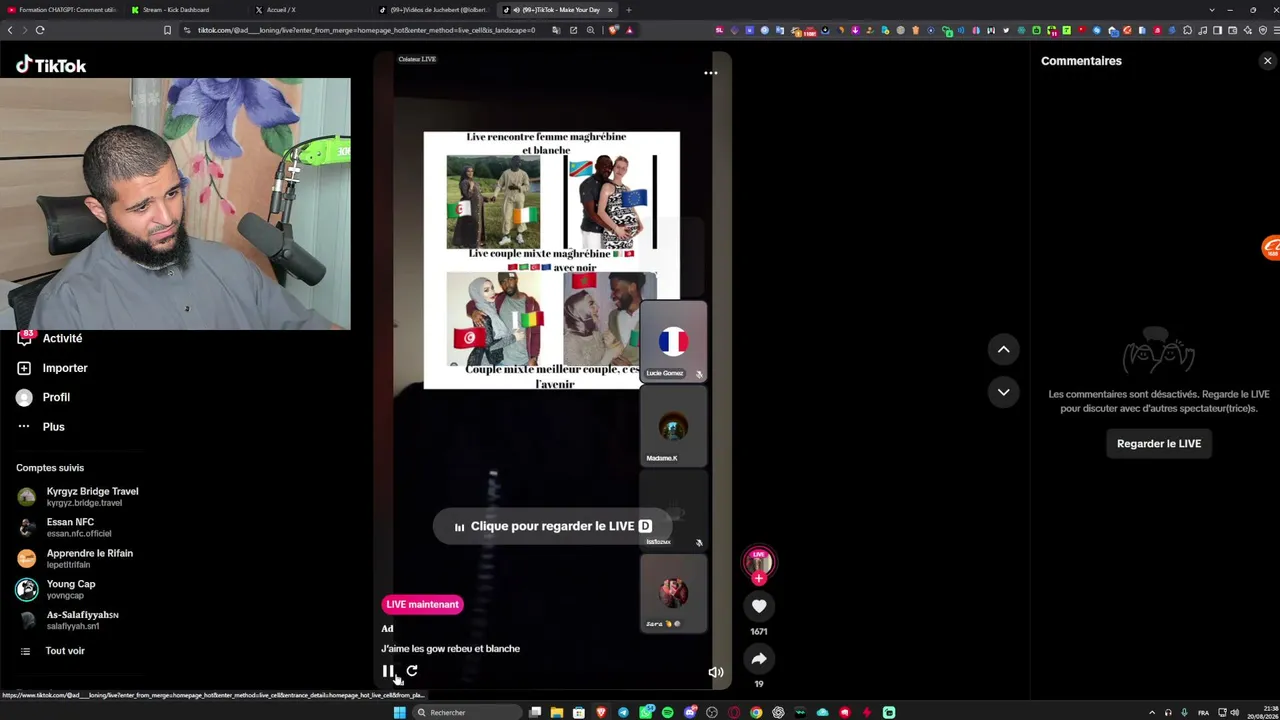Click the replay arrow beside pause

coord(412,671)
